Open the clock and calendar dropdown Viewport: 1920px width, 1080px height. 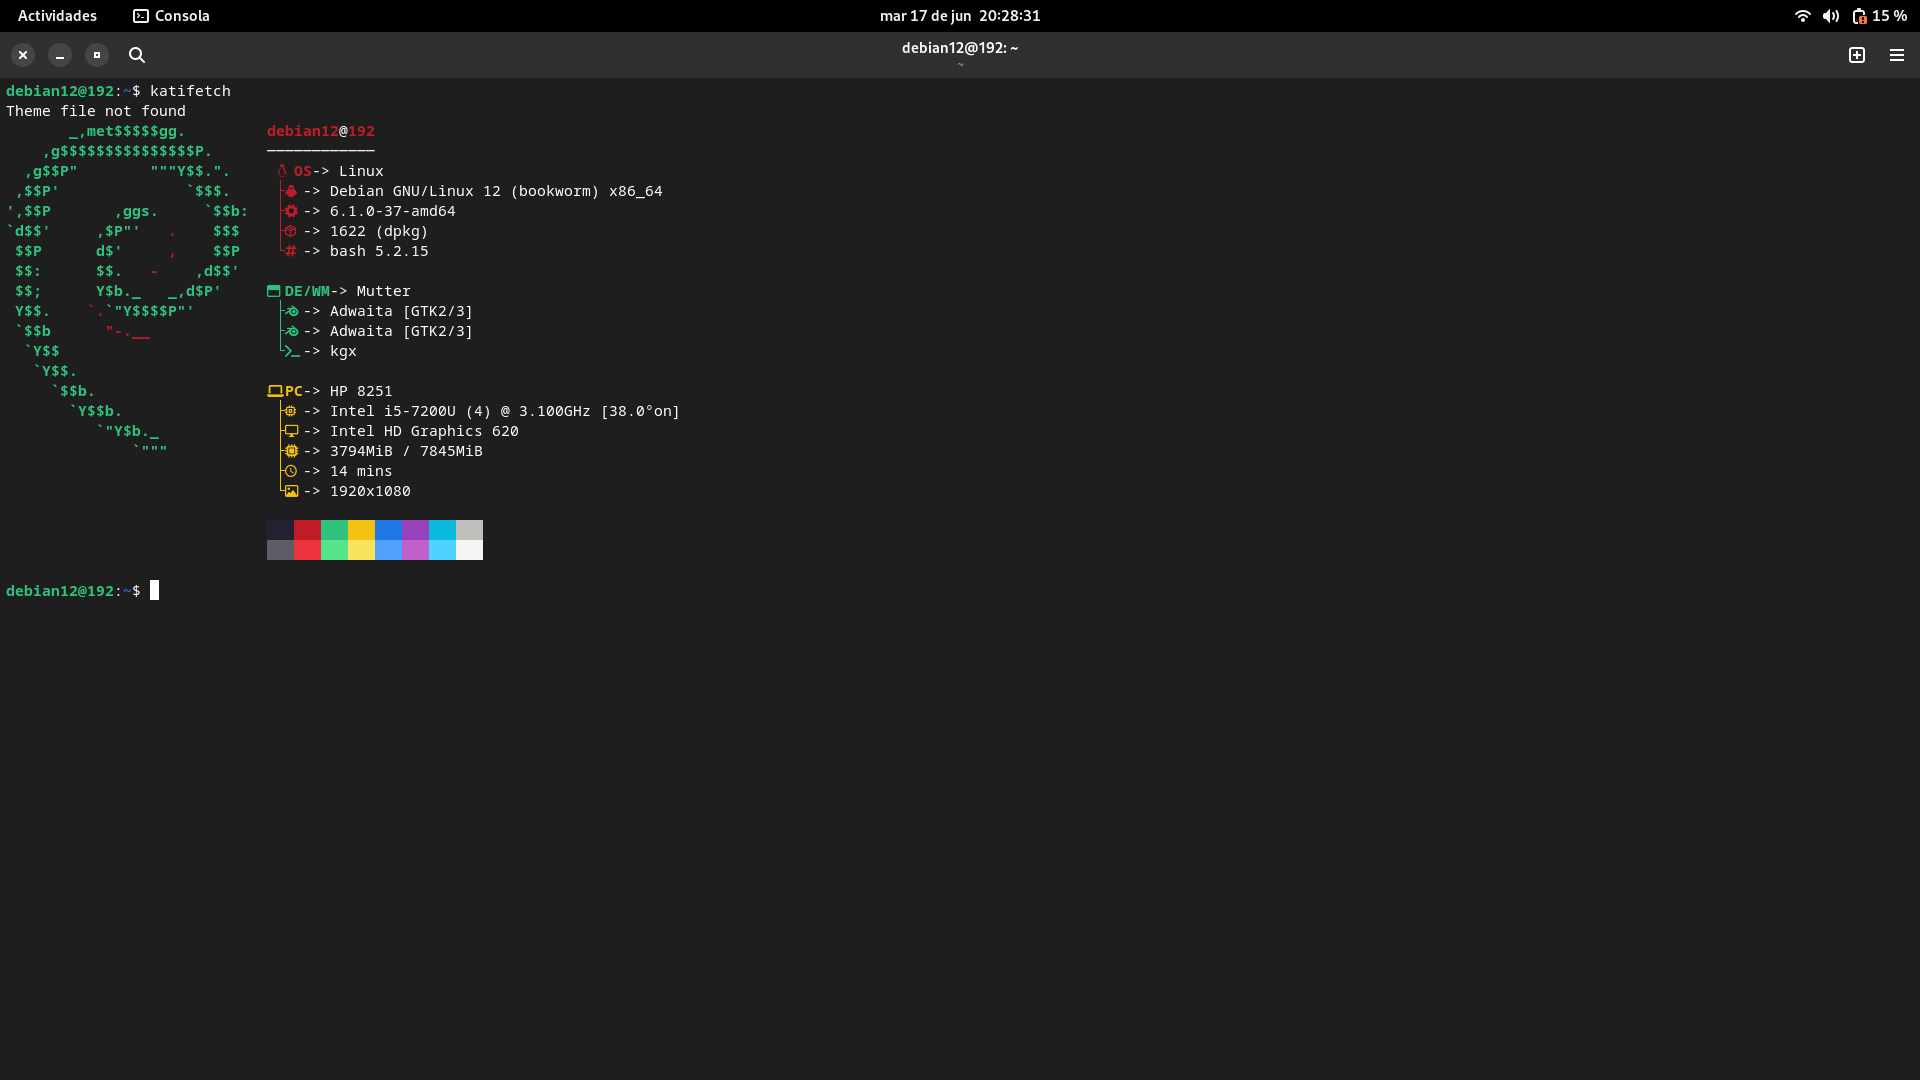[960, 16]
